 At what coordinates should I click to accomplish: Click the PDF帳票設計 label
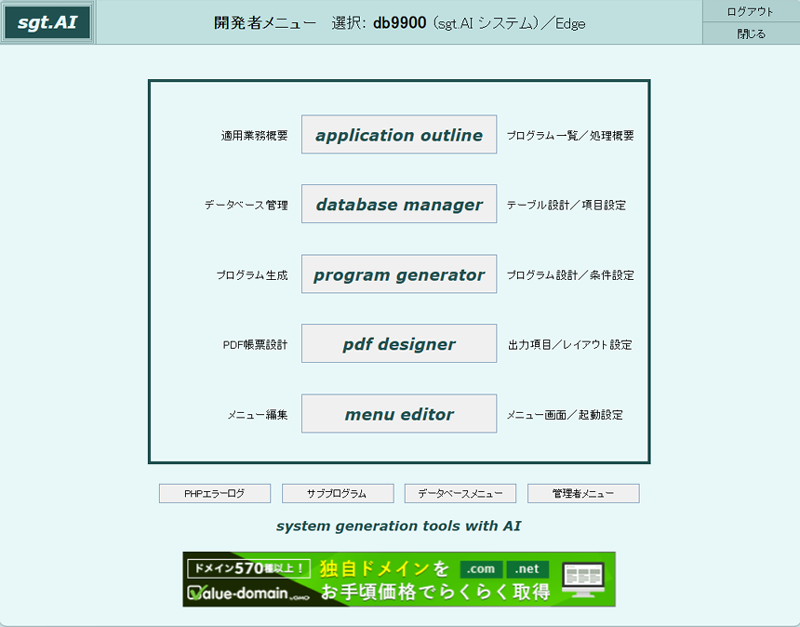click(x=255, y=345)
